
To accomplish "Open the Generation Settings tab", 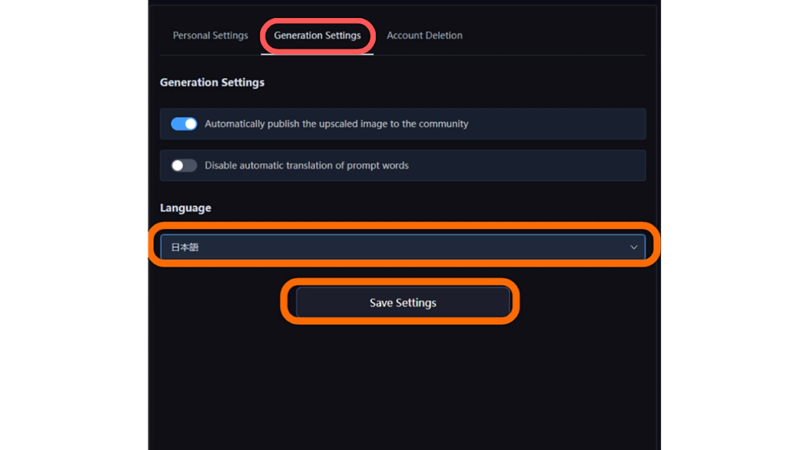I will pyautogui.click(x=317, y=35).
